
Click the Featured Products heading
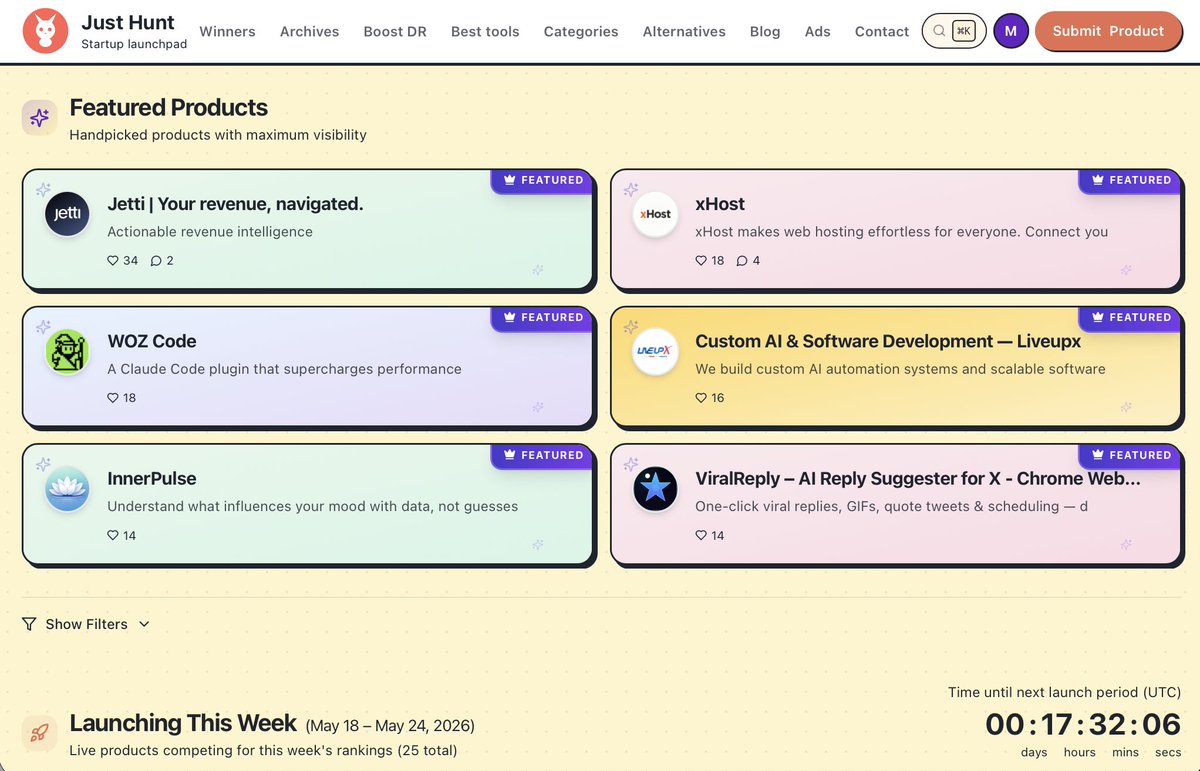[x=169, y=108]
